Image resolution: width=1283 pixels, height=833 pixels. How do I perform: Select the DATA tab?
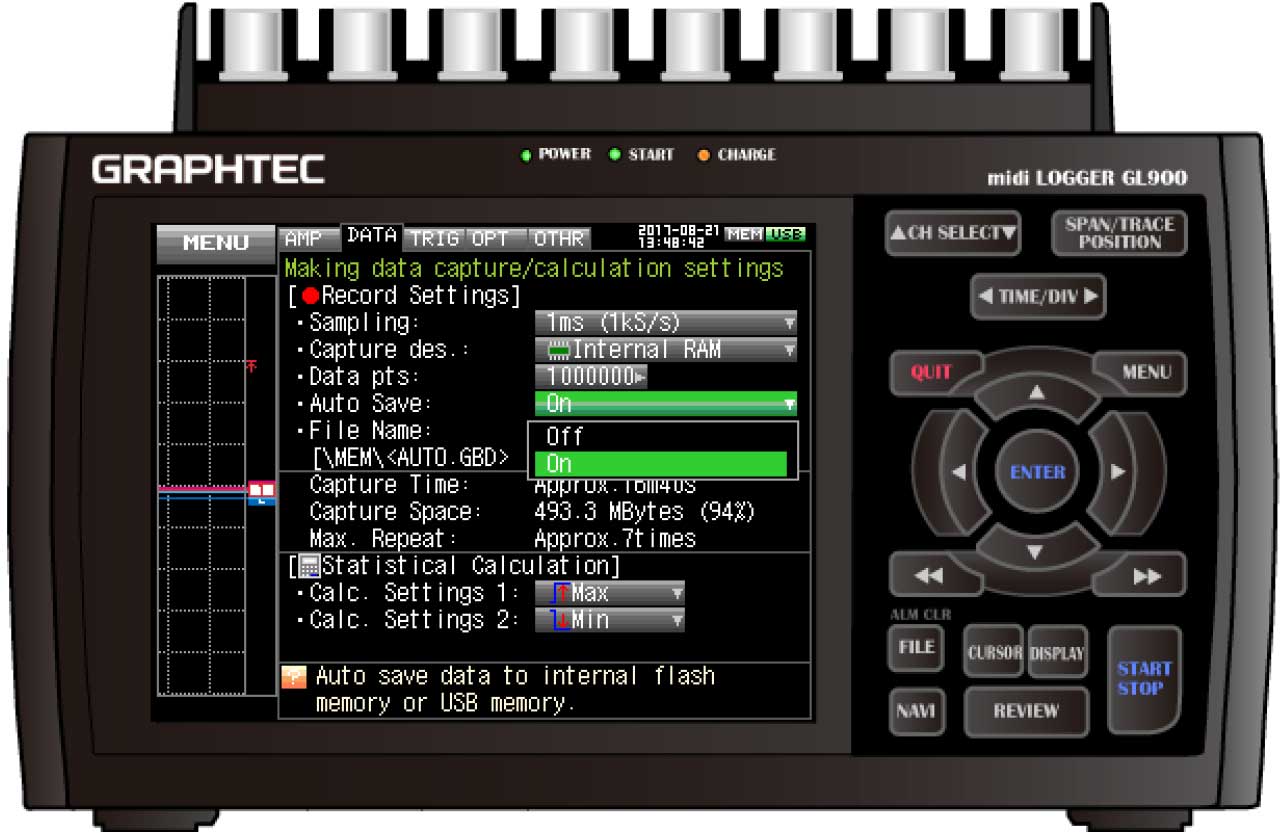[x=371, y=236]
